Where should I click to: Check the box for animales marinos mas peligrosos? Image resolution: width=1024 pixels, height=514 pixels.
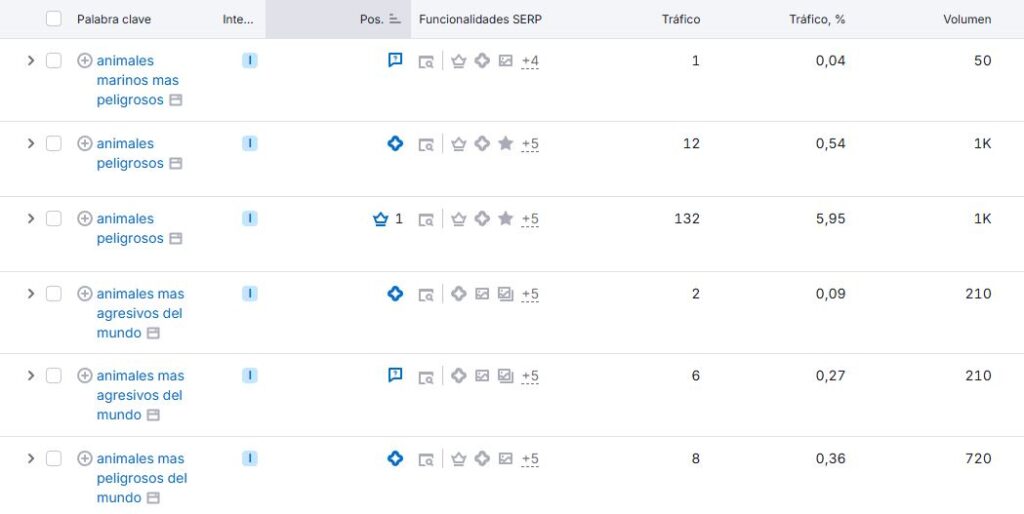[54, 61]
